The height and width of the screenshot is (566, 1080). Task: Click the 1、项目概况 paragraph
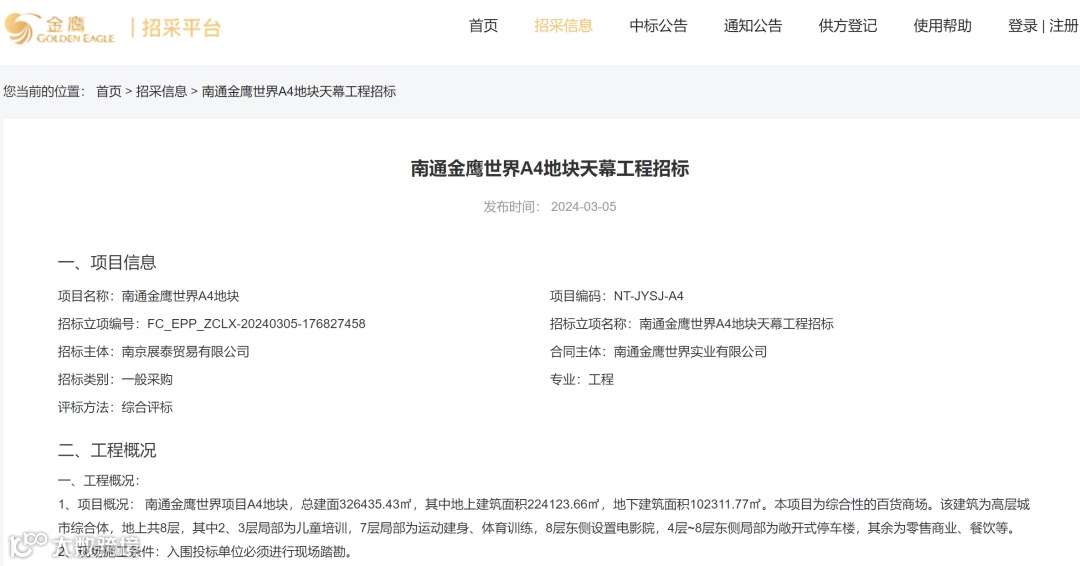point(543,516)
